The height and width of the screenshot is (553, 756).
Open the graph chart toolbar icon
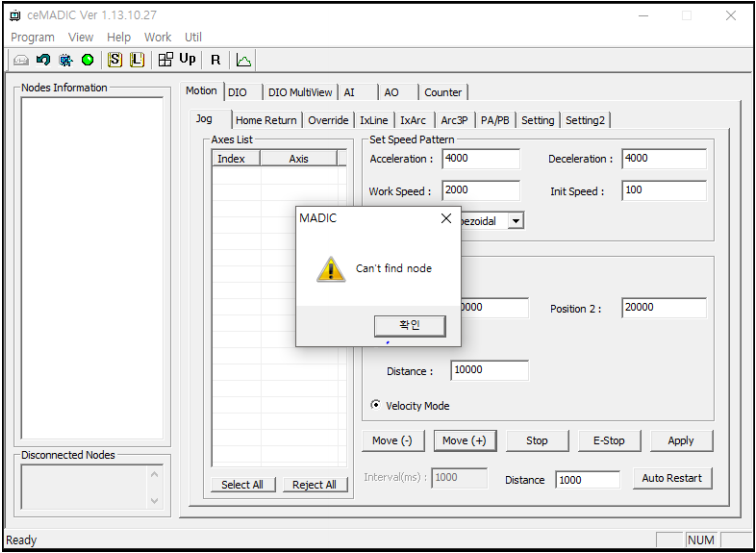click(x=244, y=60)
